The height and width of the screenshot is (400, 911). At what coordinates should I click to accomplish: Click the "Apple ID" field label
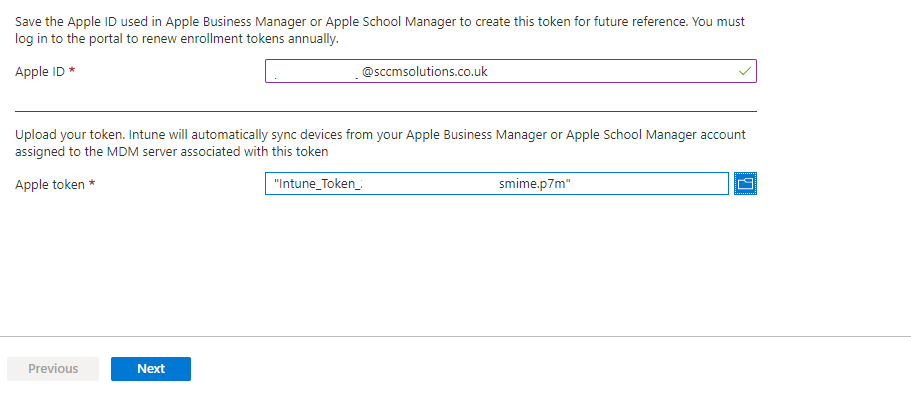click(39, 72)
